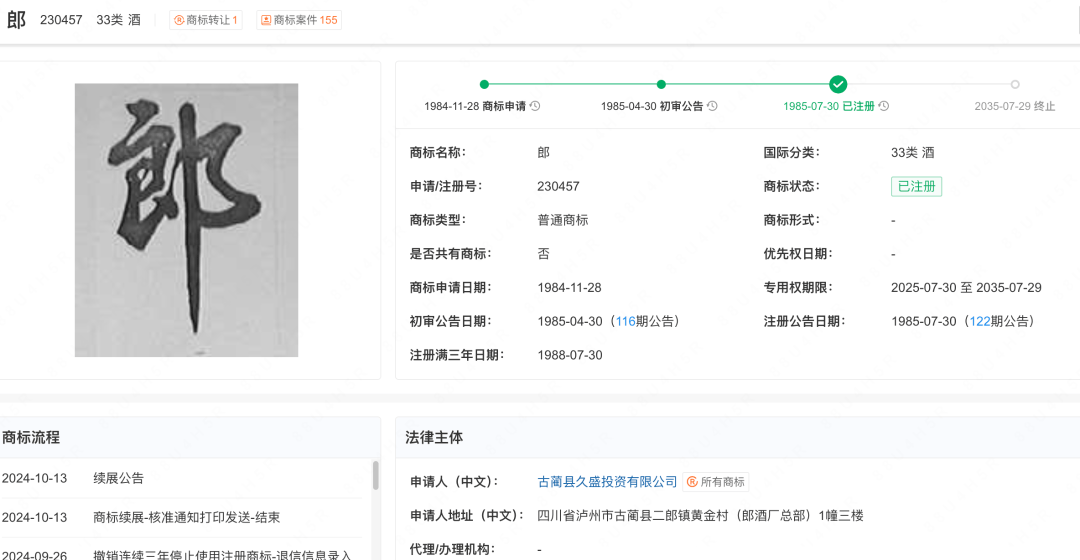The height and width of the screenshot is (560, 1080).
Task: Click the green 已注册 status badge
Action: point(916,186)
